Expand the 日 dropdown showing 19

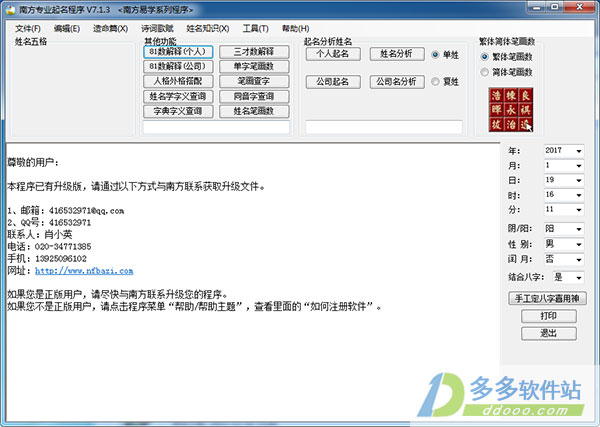[579, 180]
